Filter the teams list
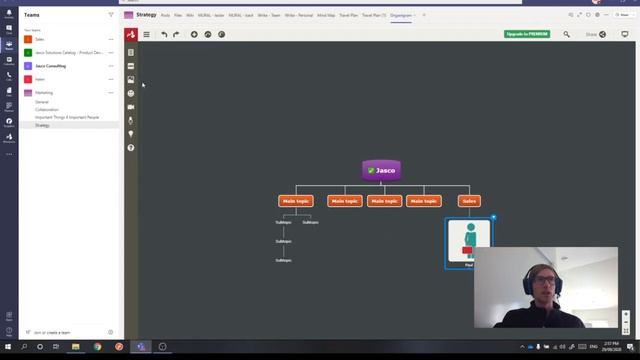The height and width of the screenshot is (360, 640). (x=111, y=15)
